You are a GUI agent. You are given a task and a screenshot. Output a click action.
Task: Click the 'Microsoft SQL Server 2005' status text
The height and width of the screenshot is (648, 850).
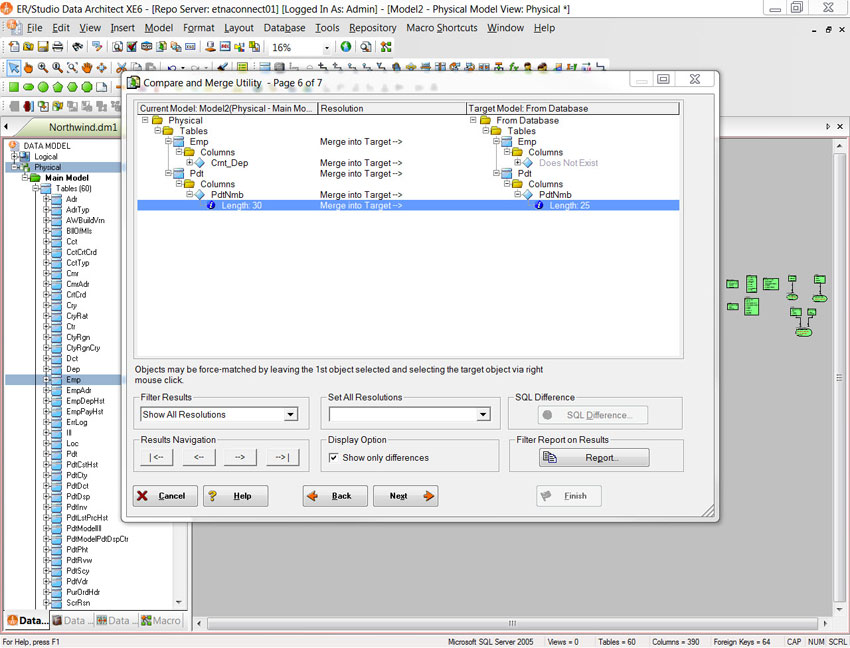491,641
